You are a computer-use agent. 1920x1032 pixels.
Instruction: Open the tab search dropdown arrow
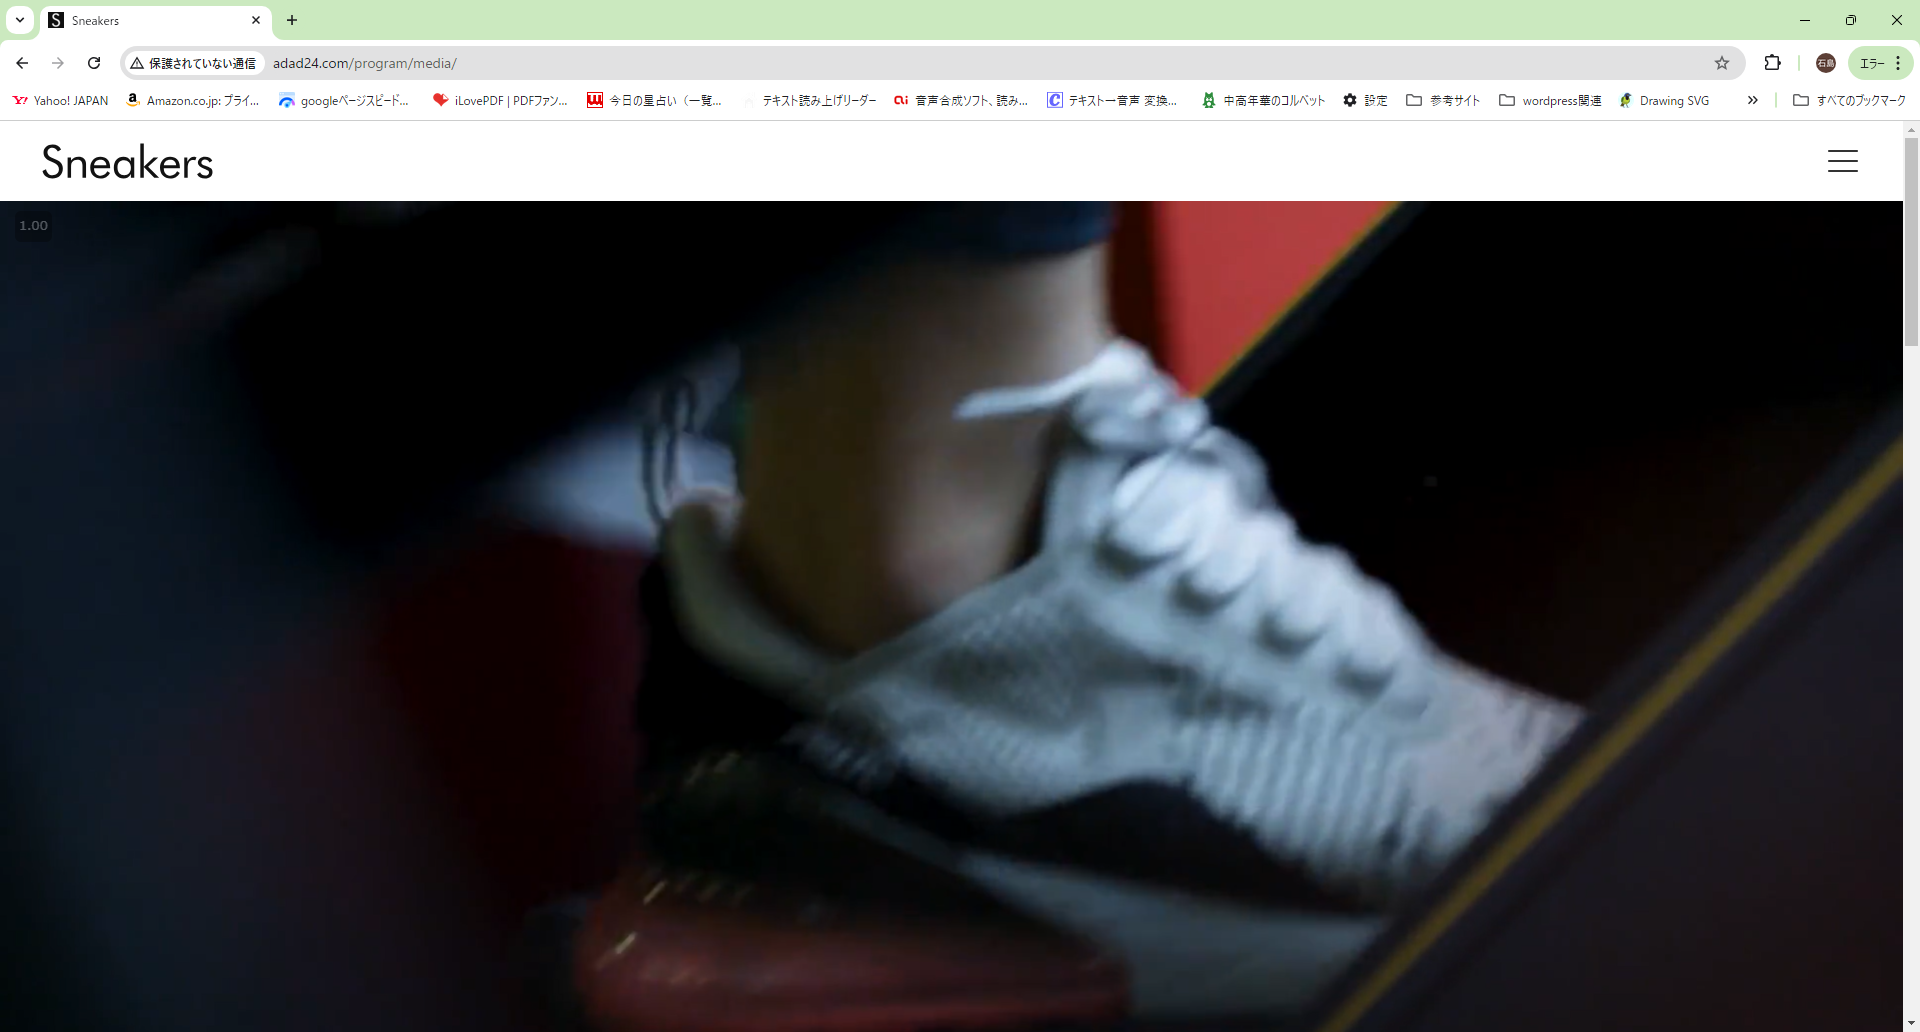point(20,20)
